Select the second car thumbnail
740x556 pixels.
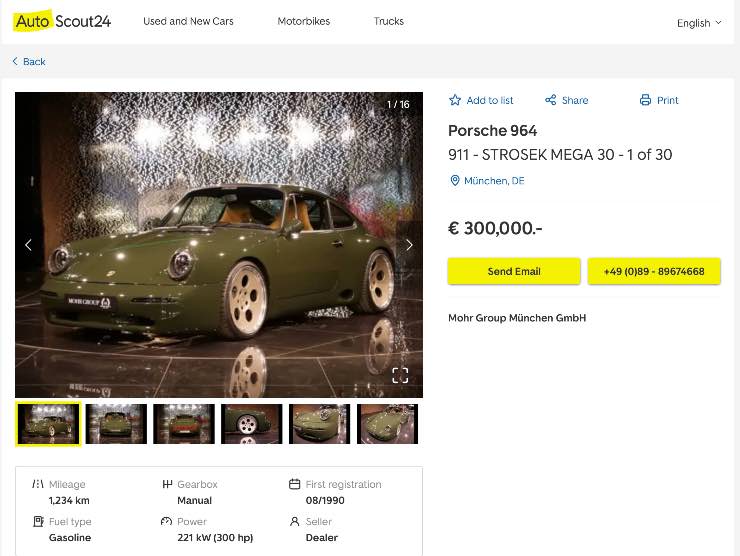(116, 424)
